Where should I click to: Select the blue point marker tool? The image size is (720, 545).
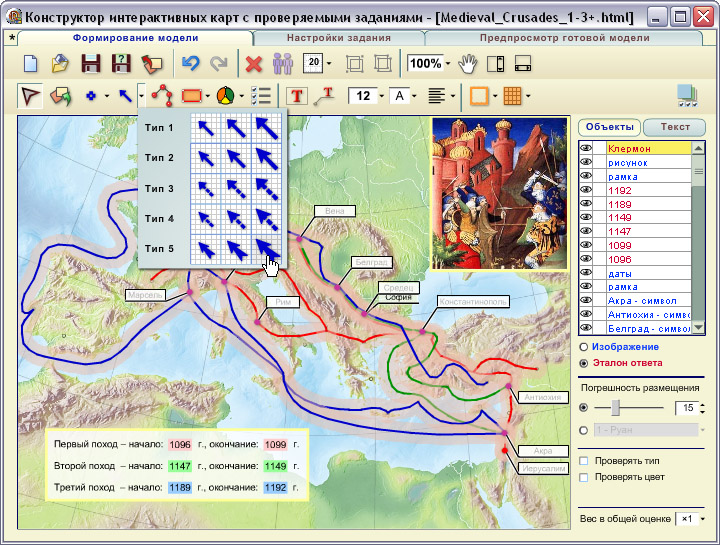[91, 96]
